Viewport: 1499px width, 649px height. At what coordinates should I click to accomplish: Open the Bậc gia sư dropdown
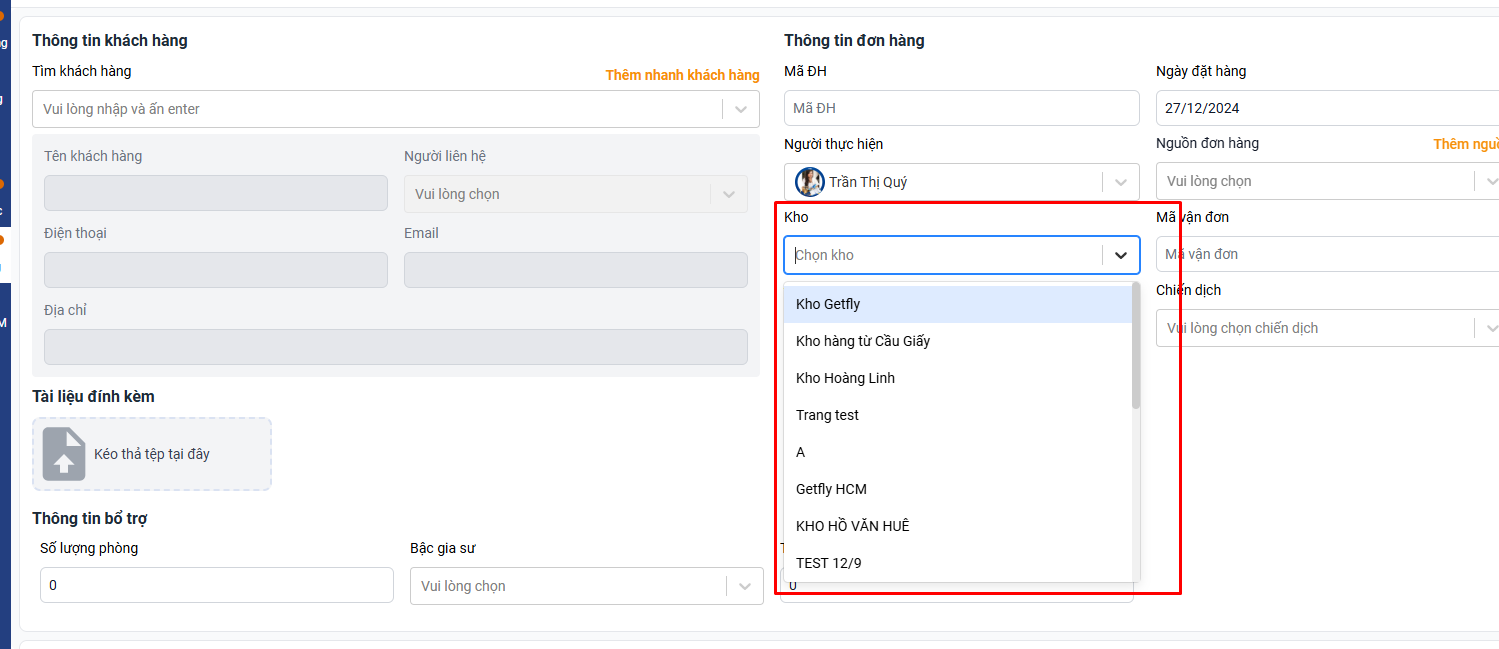click(584, 586)
